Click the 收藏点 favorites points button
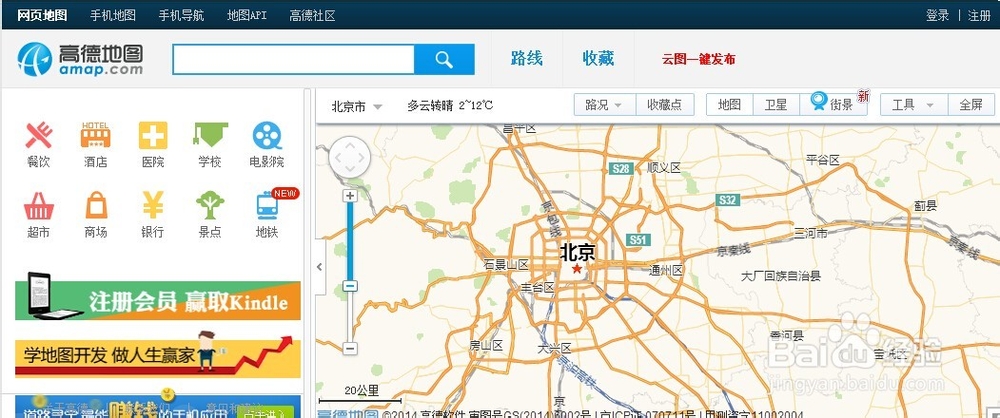 coord(665,105)
